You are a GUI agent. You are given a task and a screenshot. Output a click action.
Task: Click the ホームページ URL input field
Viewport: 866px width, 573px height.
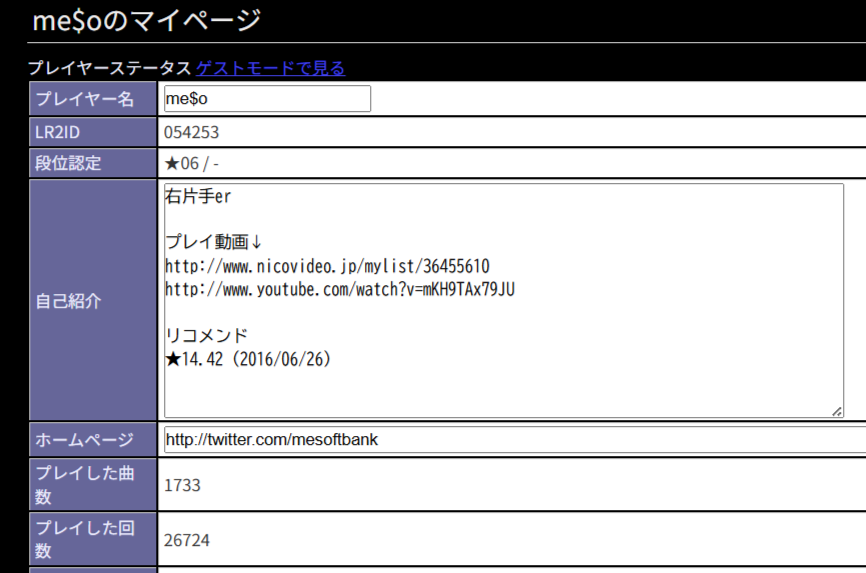click(515, 439)
